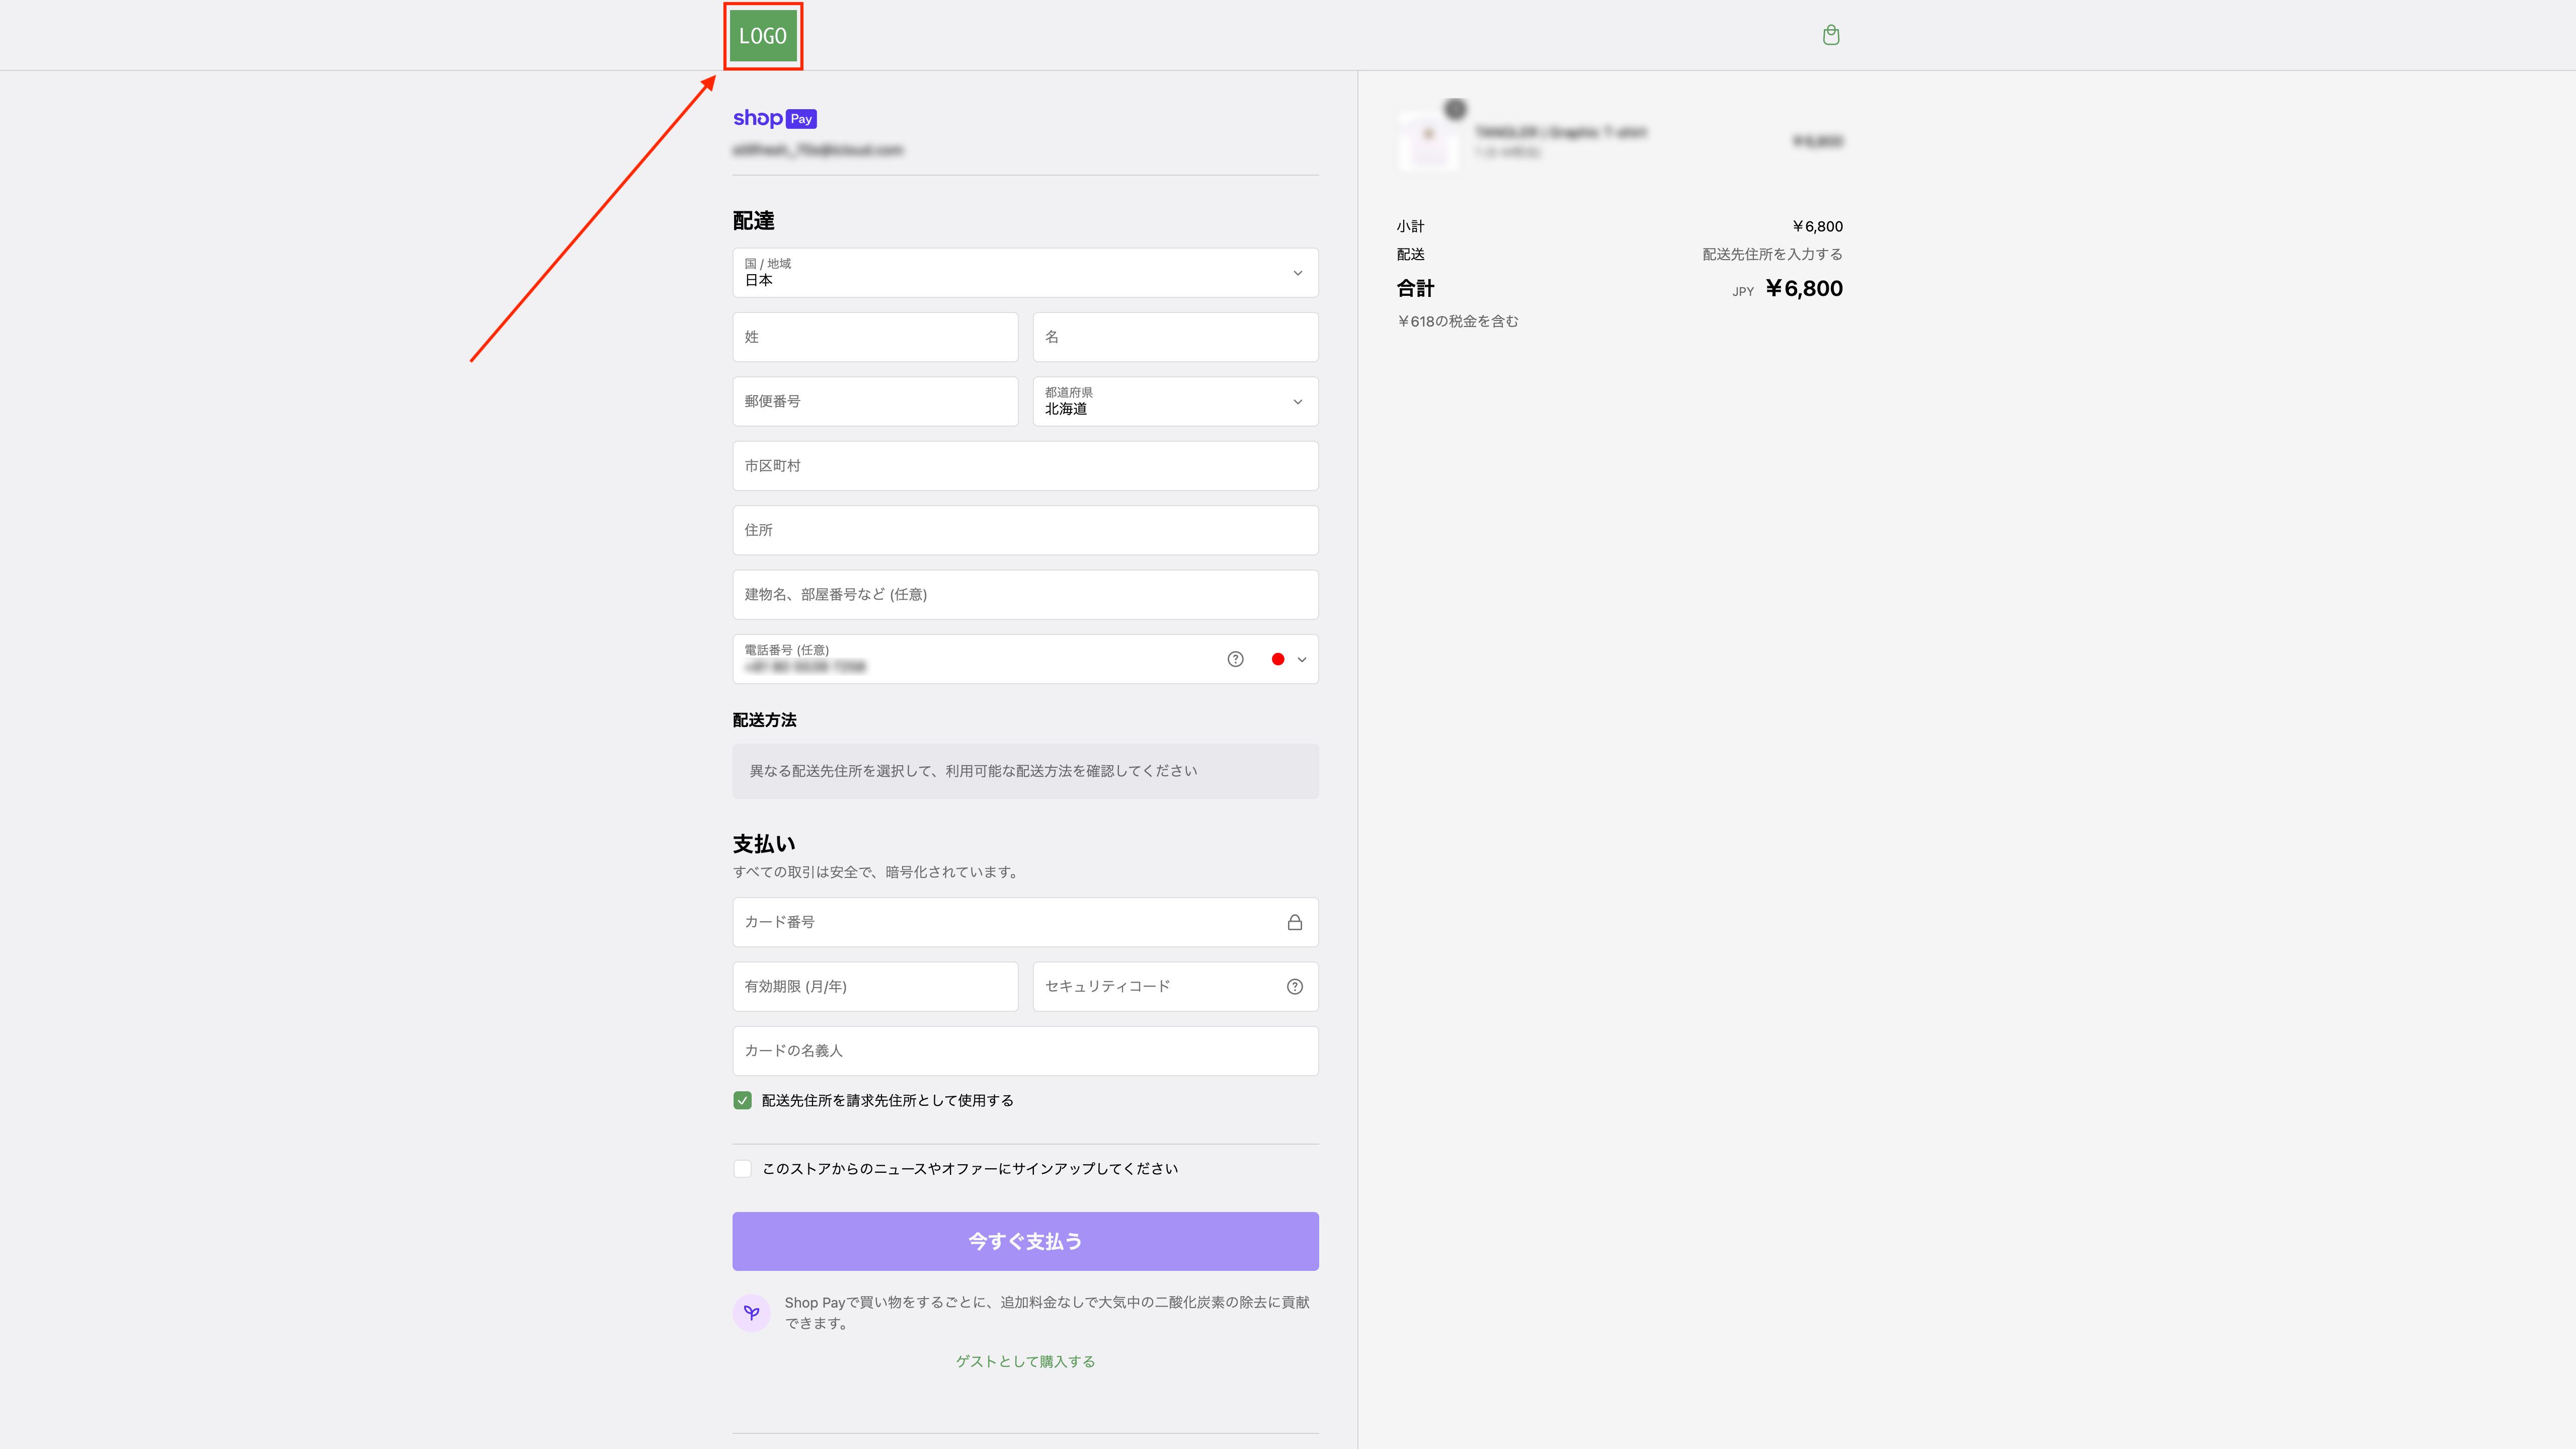Click the purple leaf carbon removal icon
Image resolution: width=2576 pixels, height=1449 pixels.
click(751, 1312)
